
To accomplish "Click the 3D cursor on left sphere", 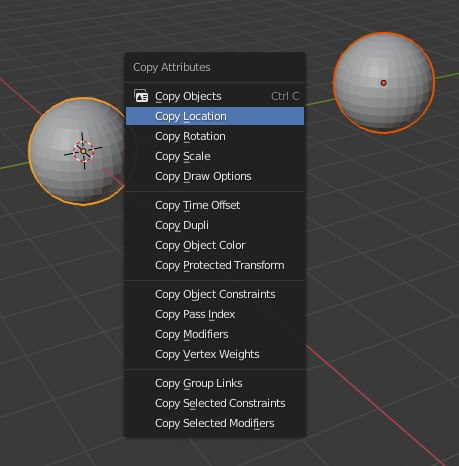I will click(83, 151).
